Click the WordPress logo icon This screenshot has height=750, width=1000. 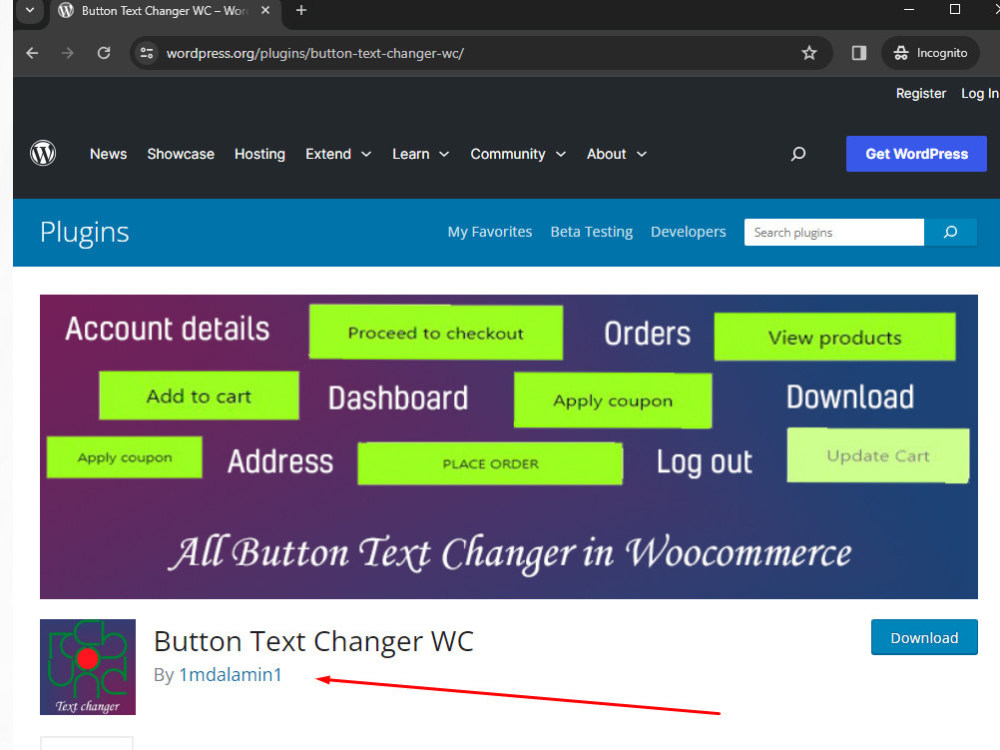pyautogui.click(x=43, y=154)
